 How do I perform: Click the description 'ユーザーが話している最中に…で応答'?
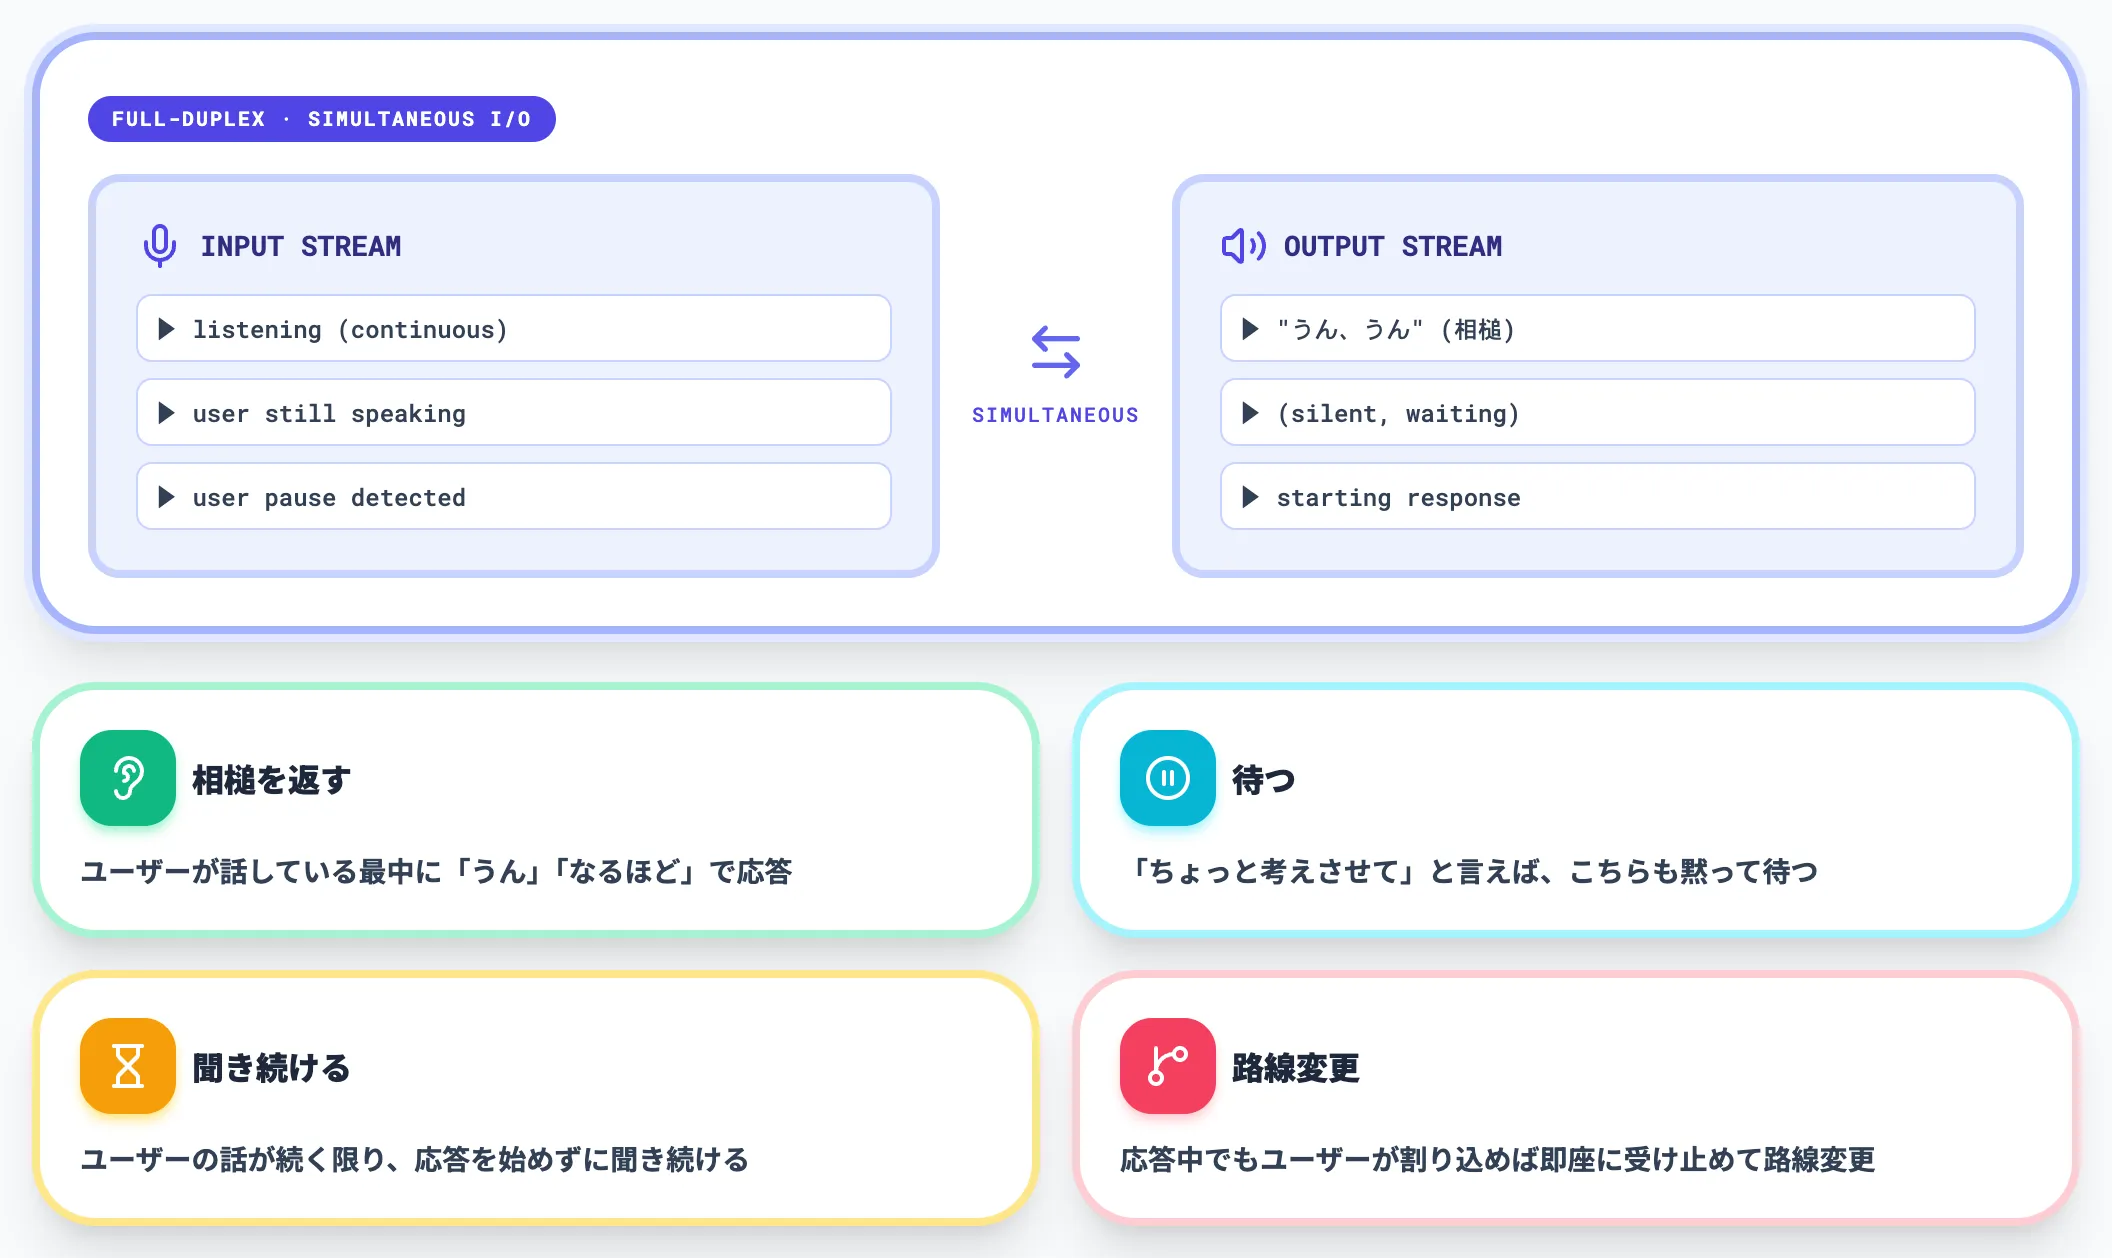(x=436, y=872)
